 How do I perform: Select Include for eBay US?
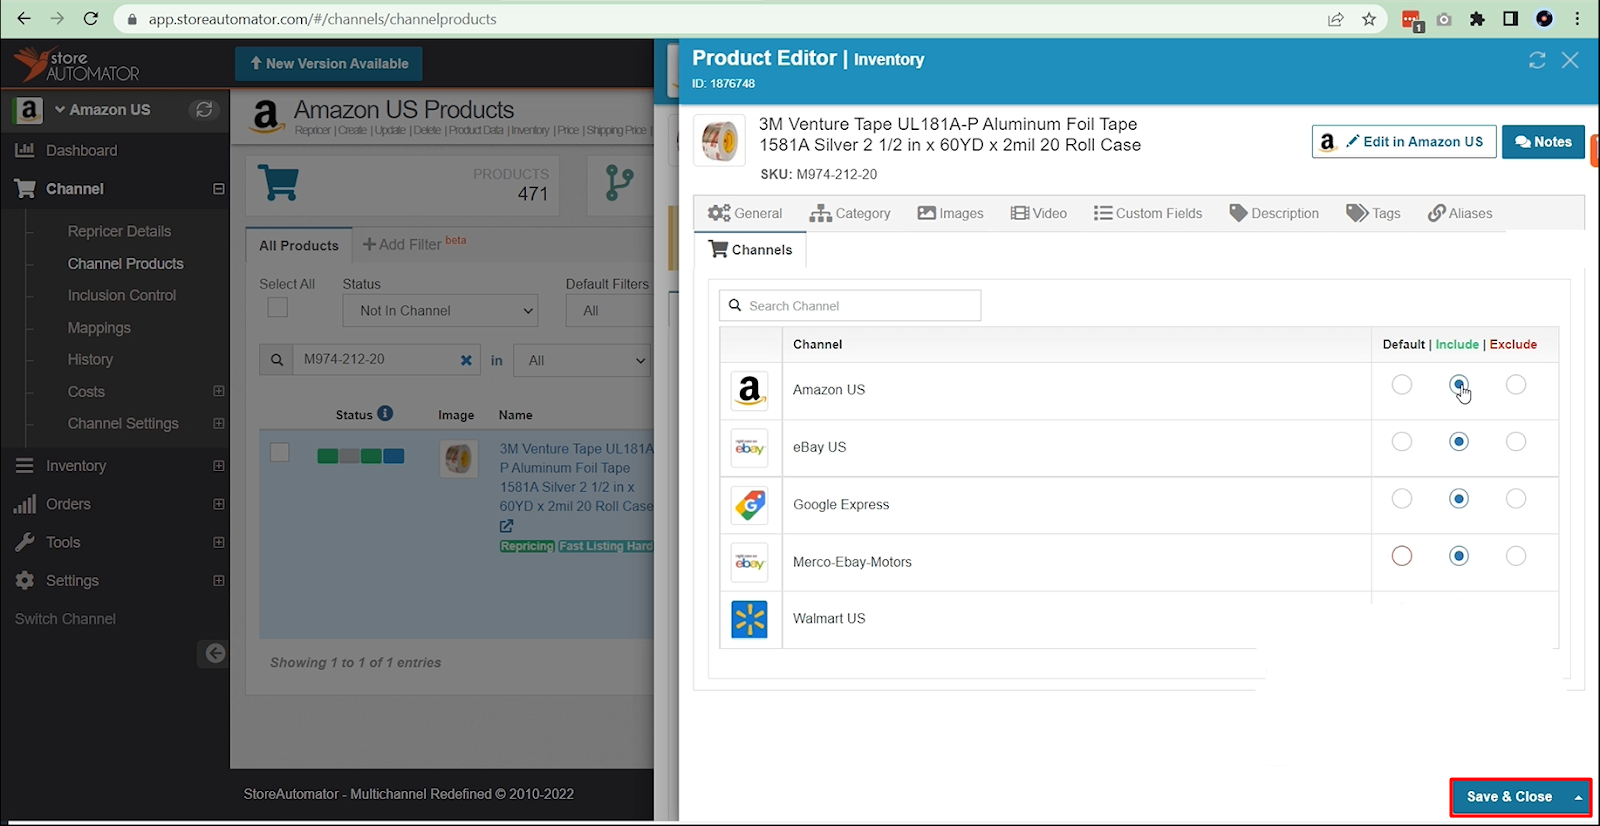(1459, 442)
